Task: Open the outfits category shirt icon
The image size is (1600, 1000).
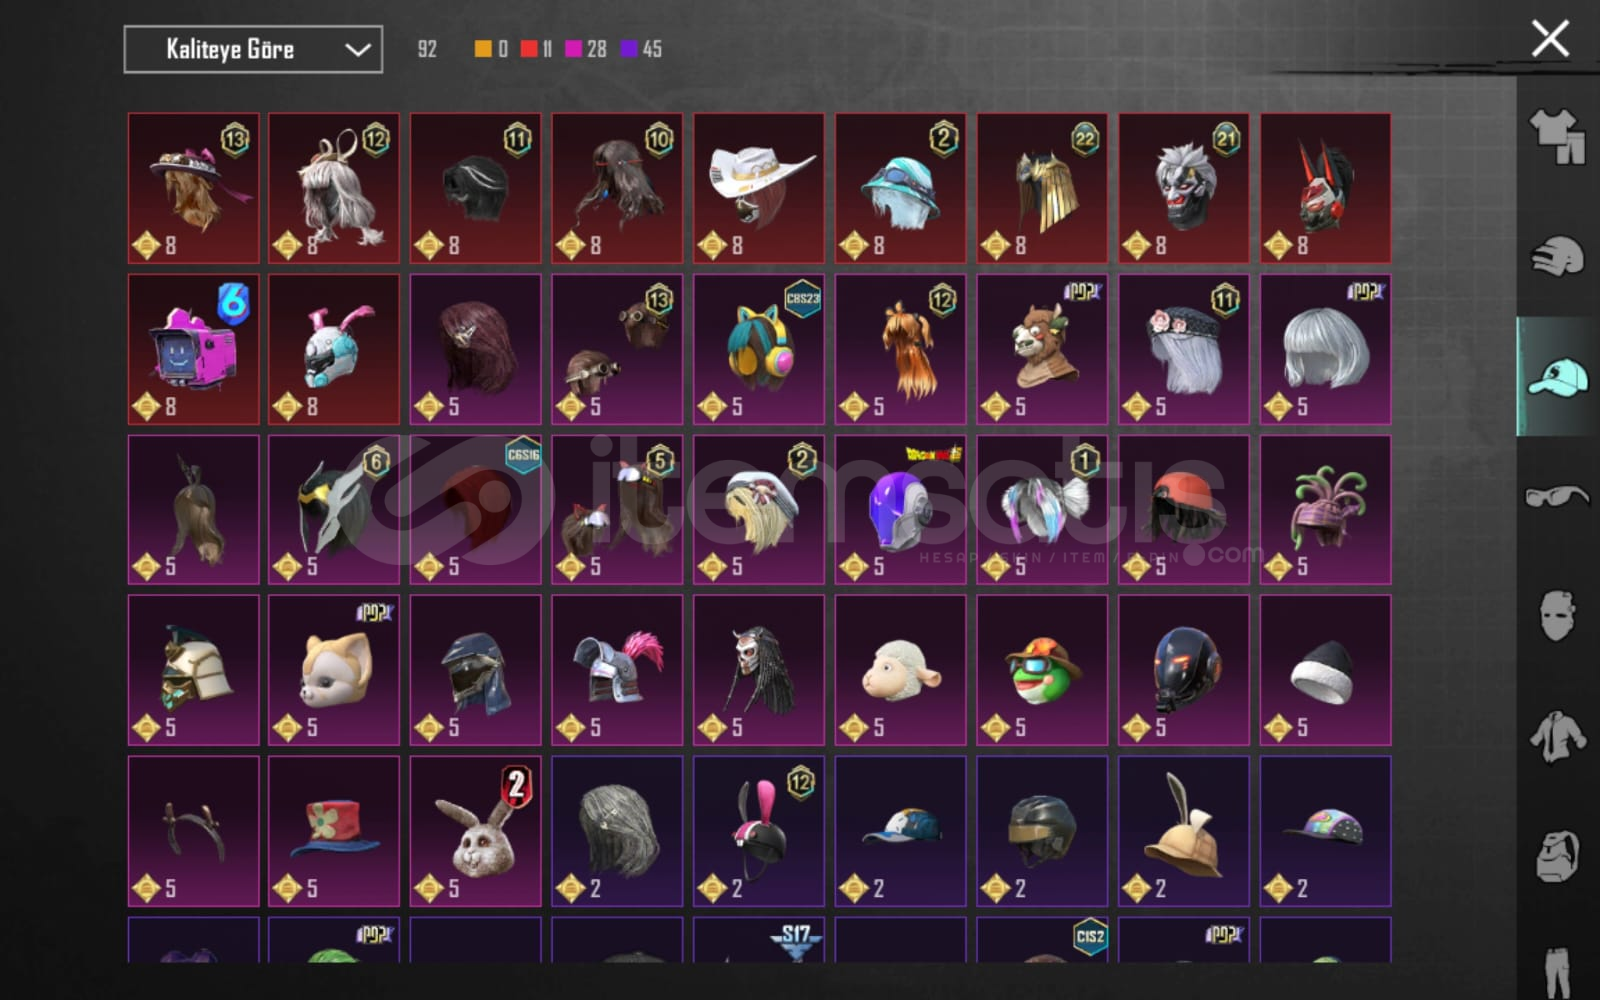Action: click(x=1557, y=135)
